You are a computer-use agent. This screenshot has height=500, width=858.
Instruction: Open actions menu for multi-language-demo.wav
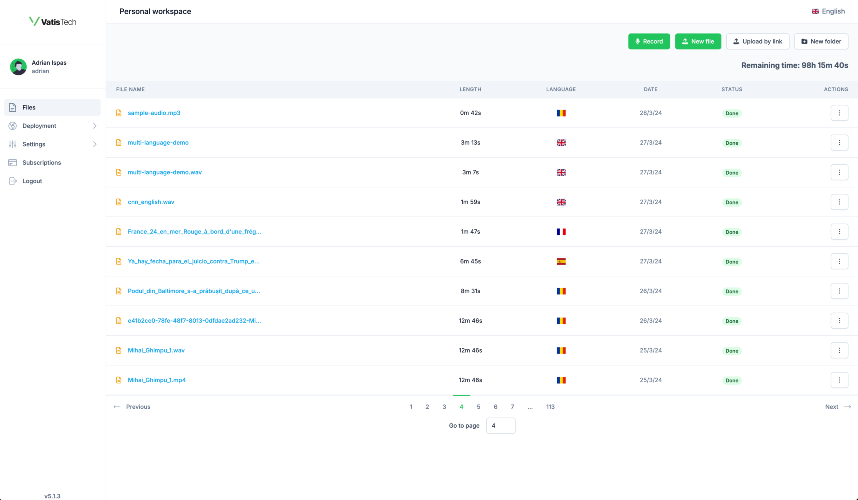(x=839, y=172)
